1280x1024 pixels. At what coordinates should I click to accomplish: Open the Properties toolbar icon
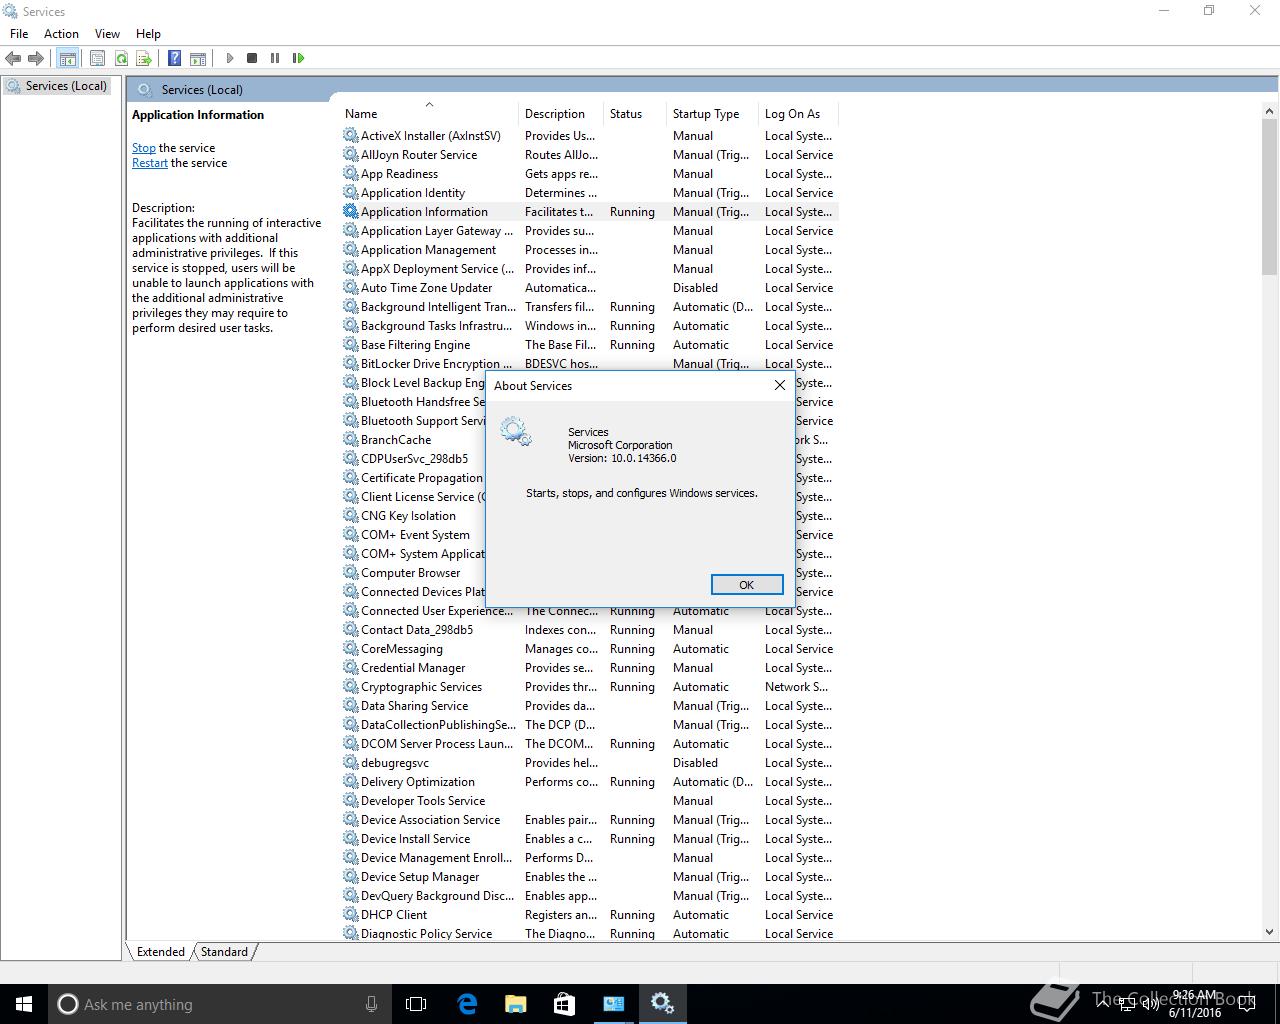coord(97,58)
